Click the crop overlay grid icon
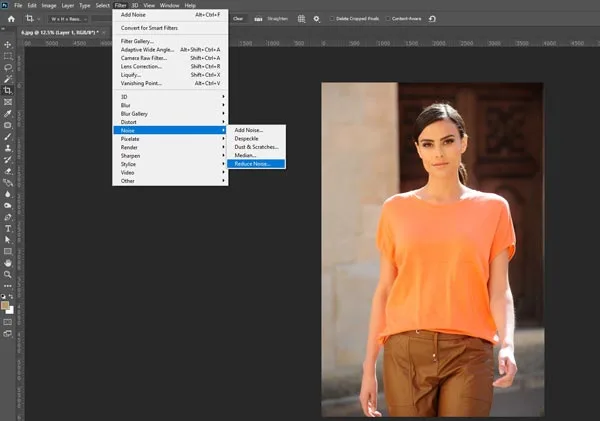Image resolution: width=600 pixels, height=421 pixels. pos(302,18)
